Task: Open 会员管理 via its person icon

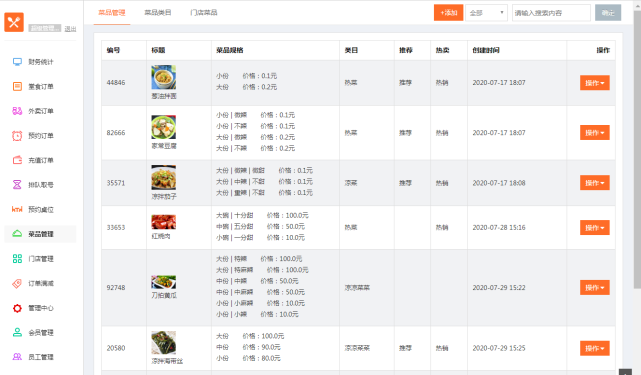Action: 17,332
